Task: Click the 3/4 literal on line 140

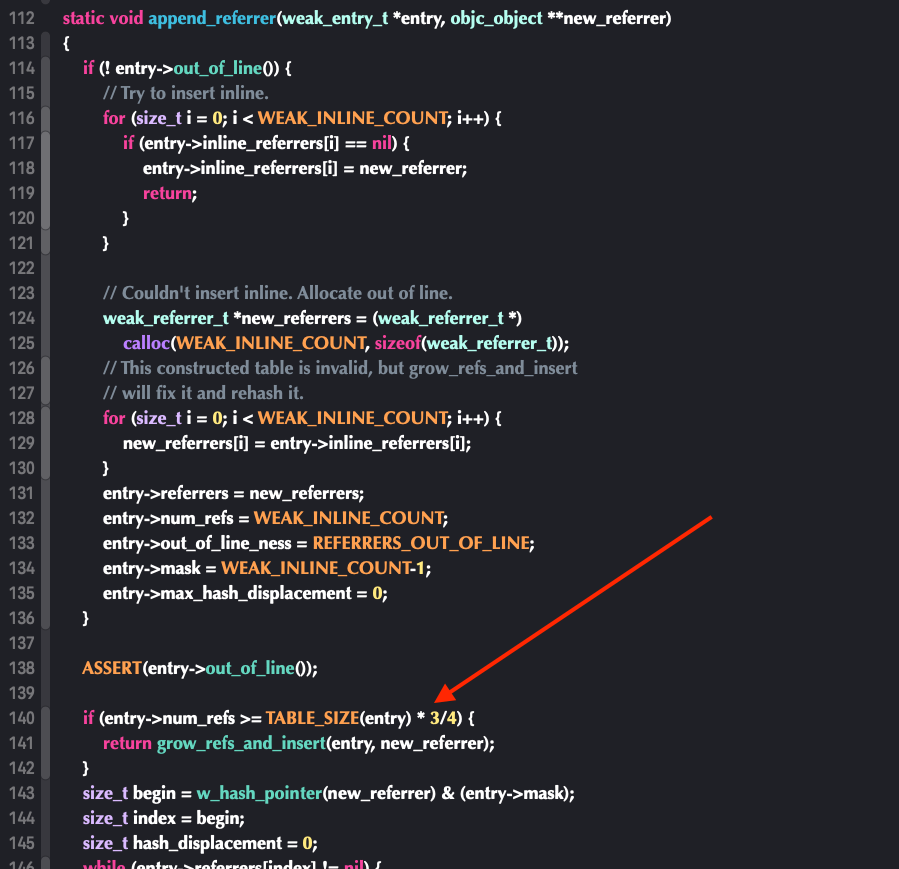Action: pos(444,718)
